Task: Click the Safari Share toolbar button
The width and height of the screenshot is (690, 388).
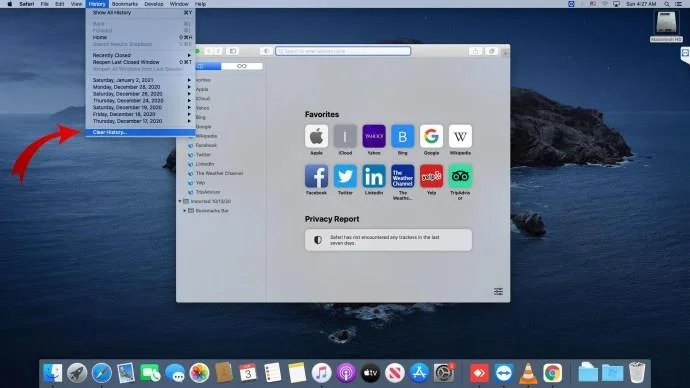Action: coord(475,51)
